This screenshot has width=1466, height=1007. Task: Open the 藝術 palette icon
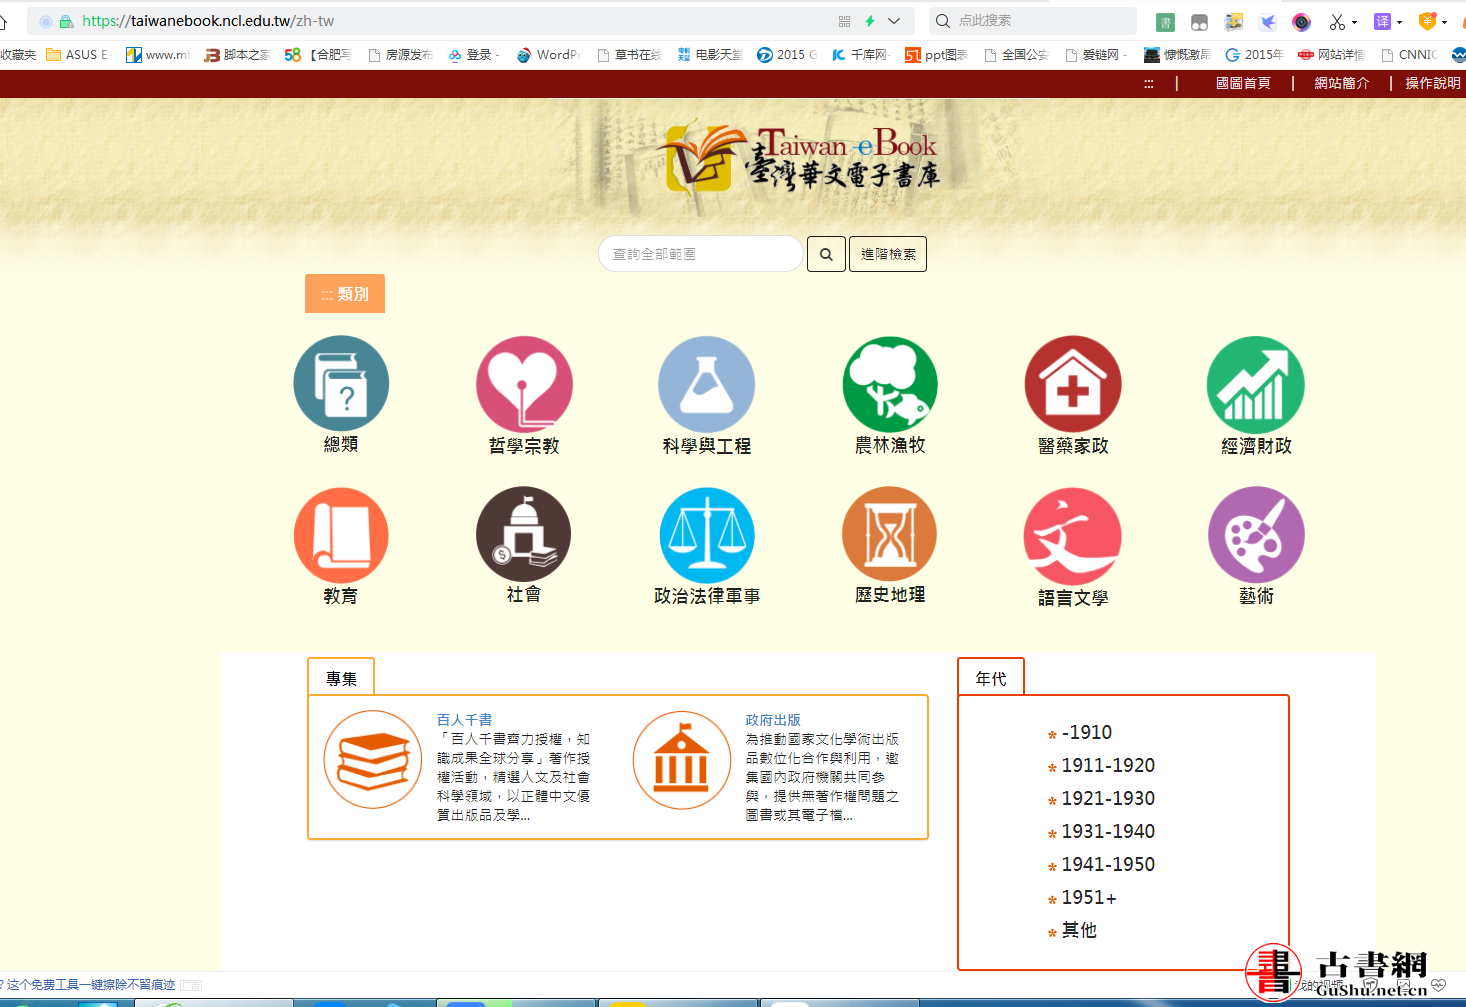pyautogui.click(x=1256, y=535)
